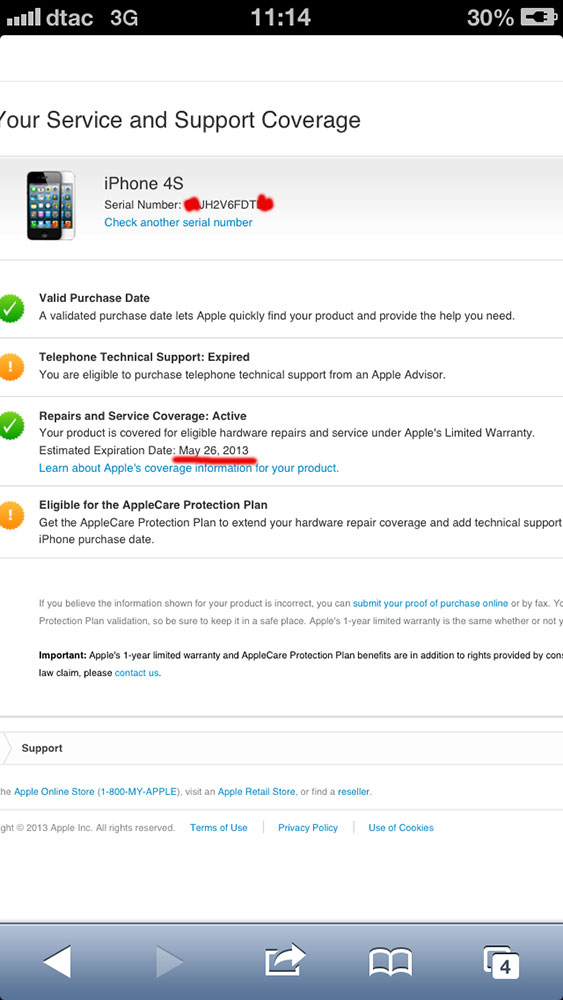Tap the 3G network indicator
The image size is (563, 1000).
pos(124,17)
